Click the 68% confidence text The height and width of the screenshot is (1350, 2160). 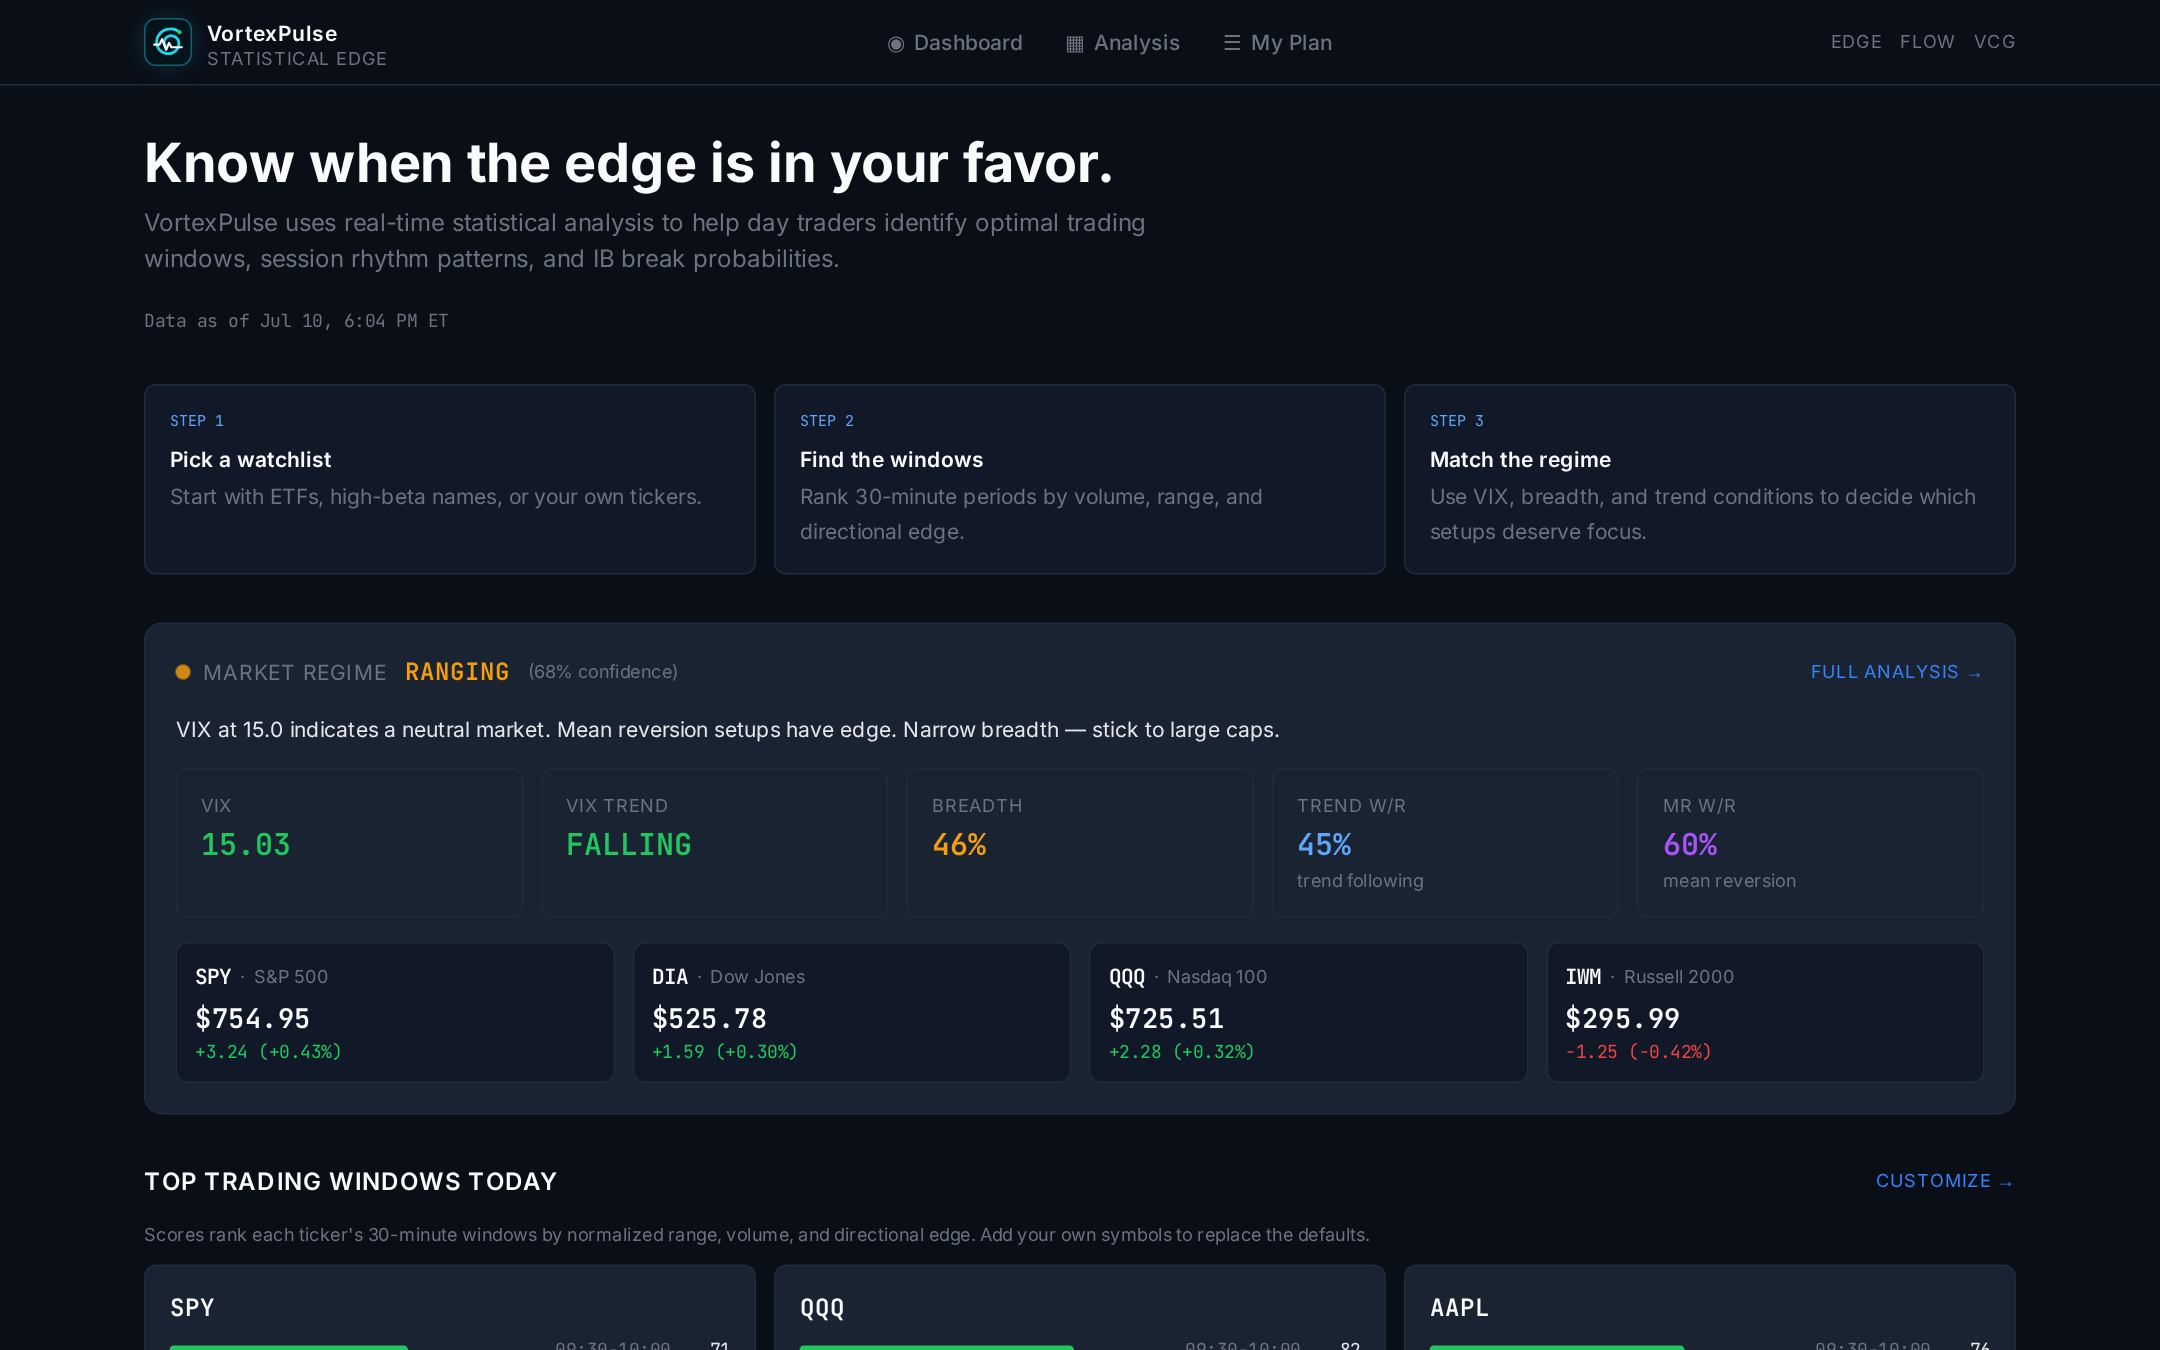[x=603, y=672]
